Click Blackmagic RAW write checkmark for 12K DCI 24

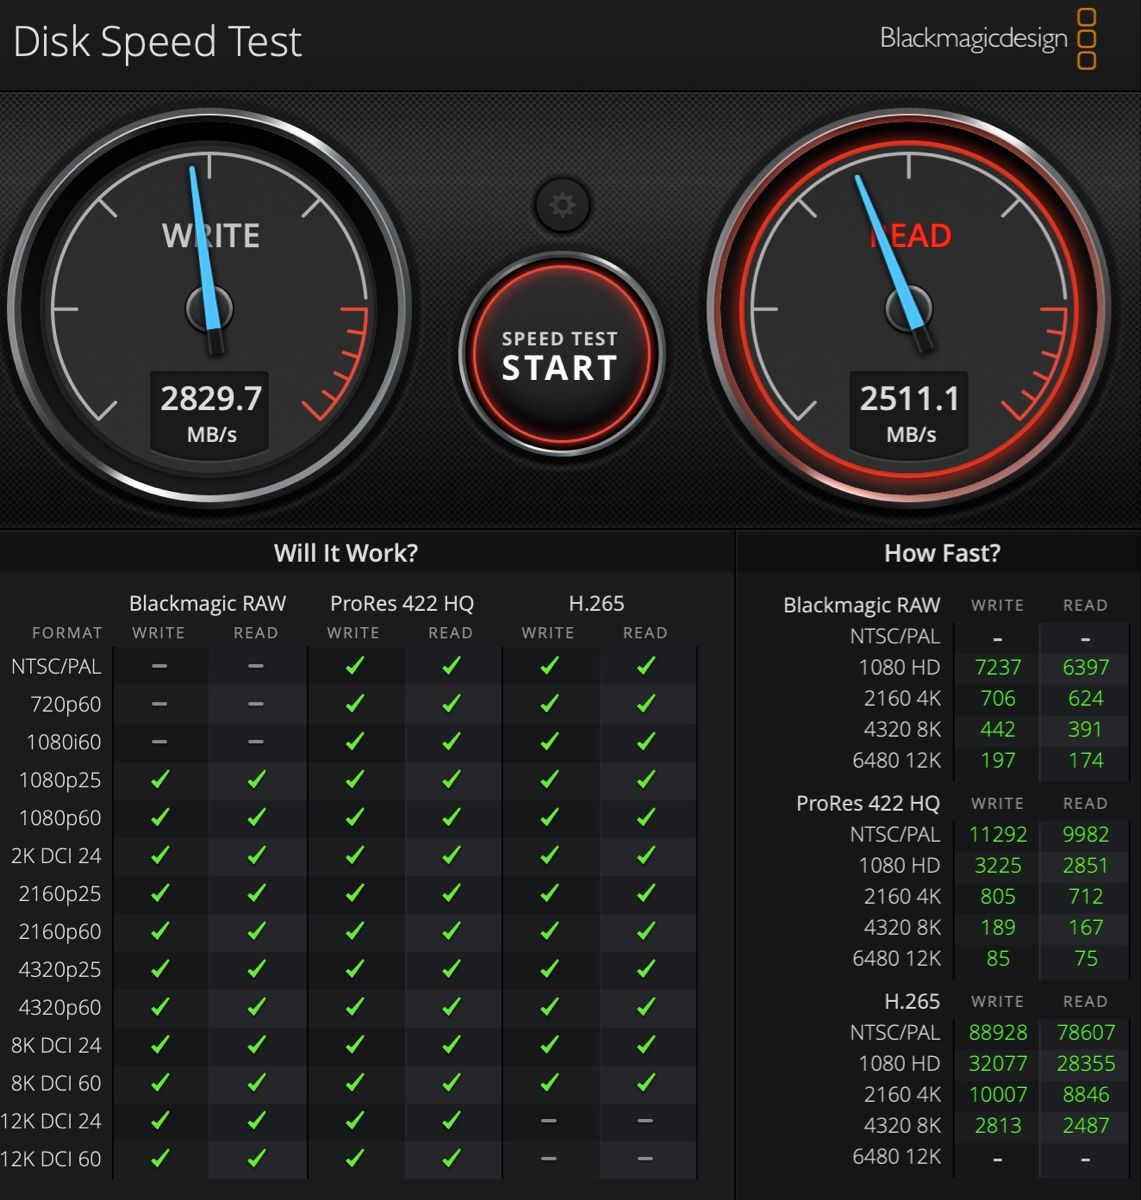pyautogui.click(x=159, y=1121)
